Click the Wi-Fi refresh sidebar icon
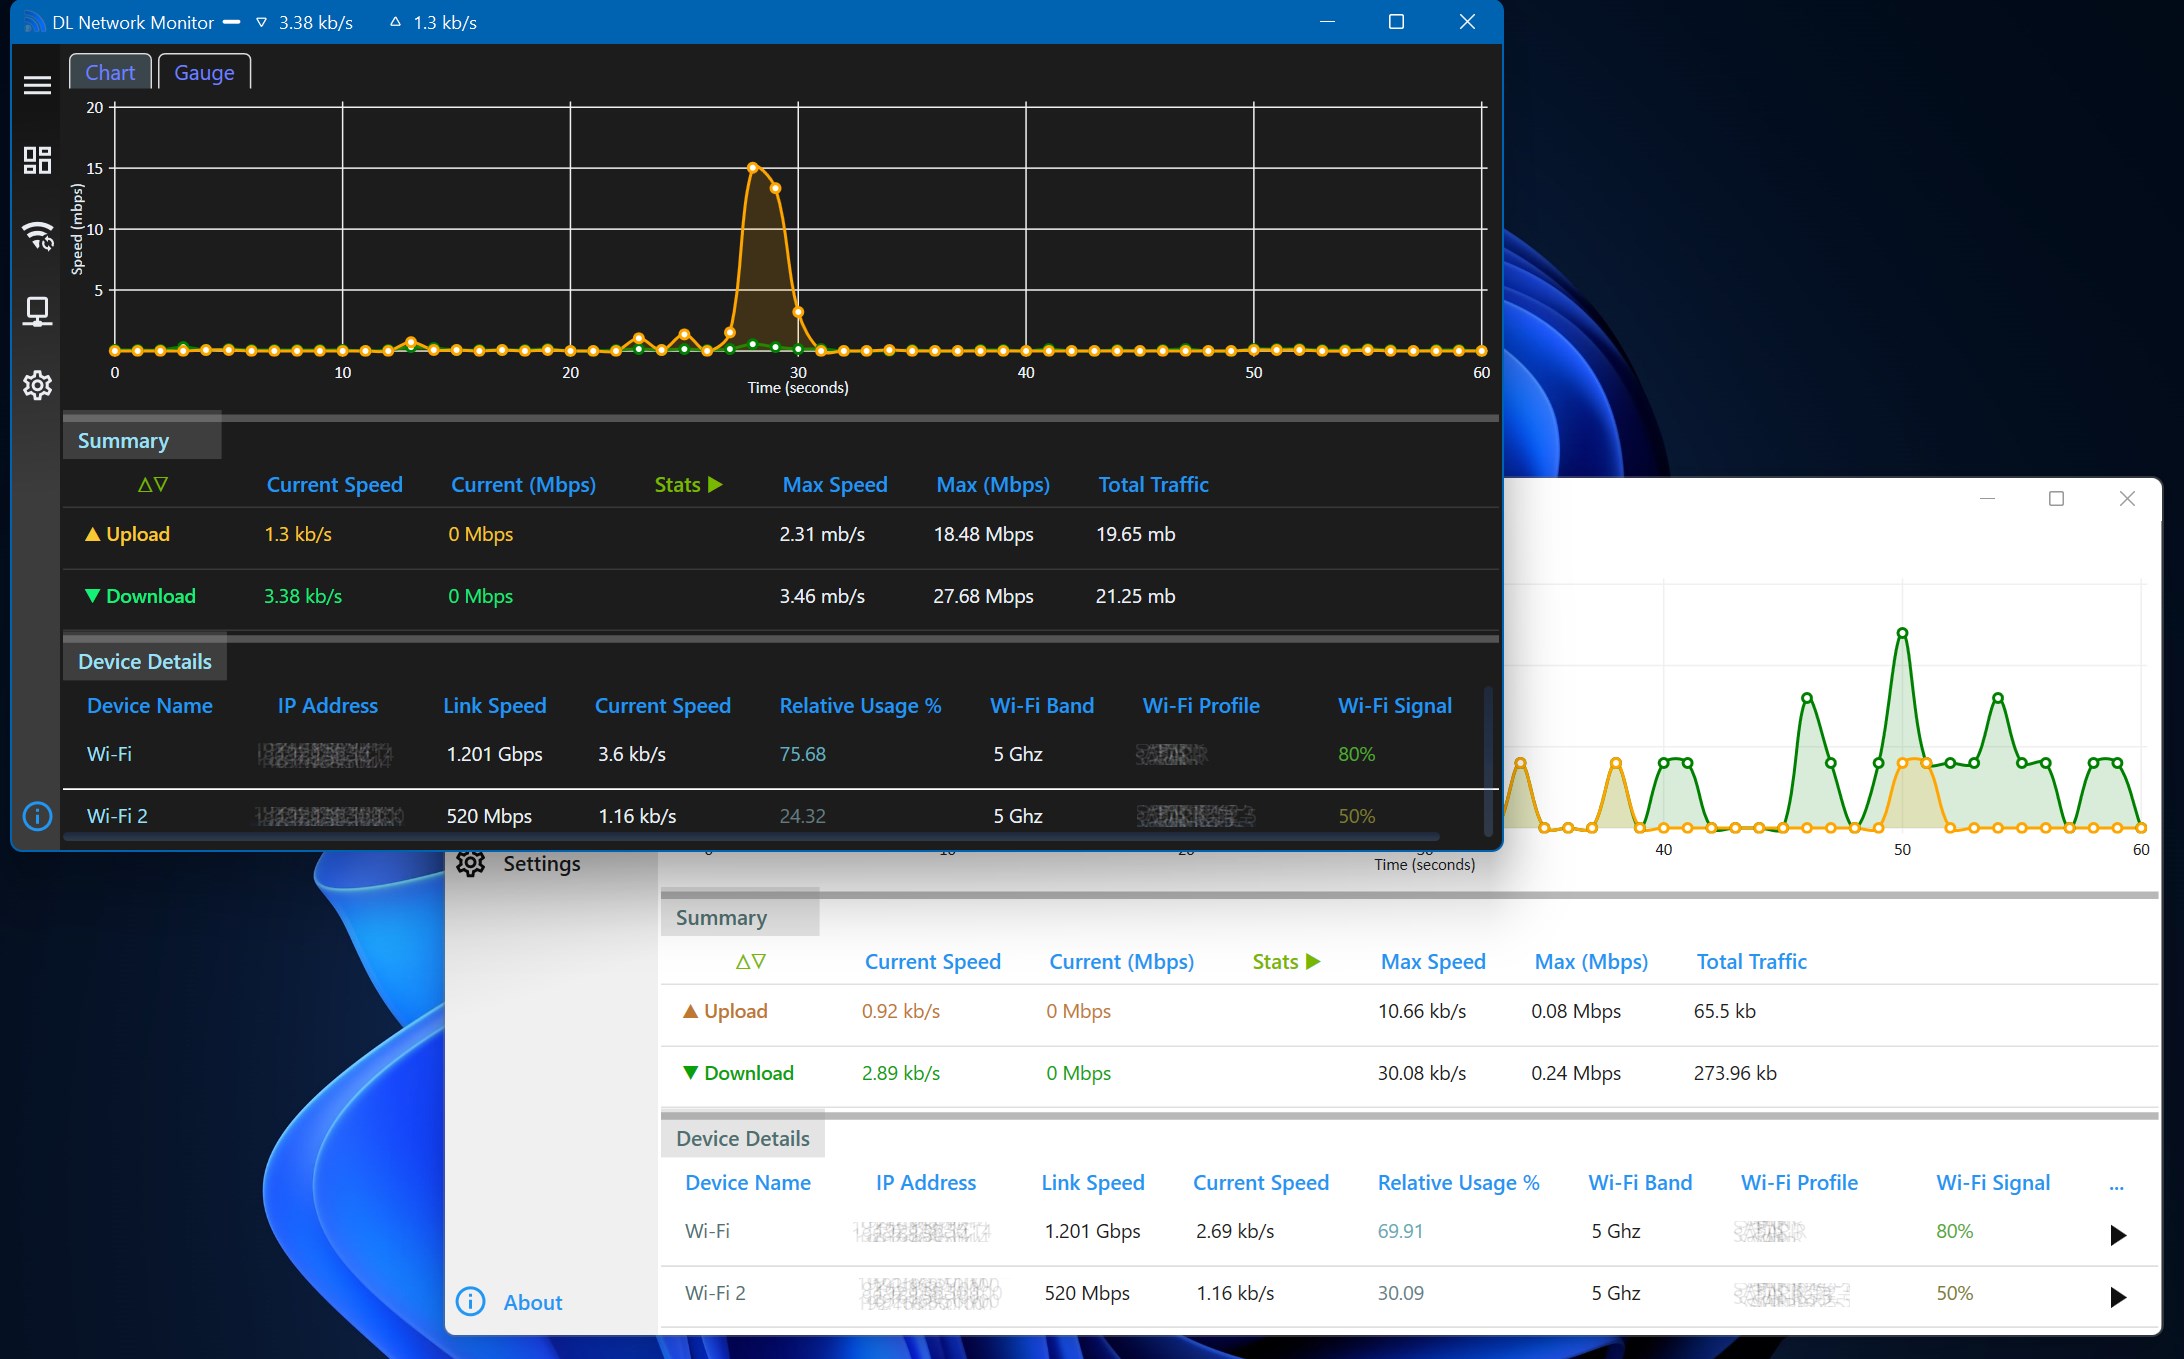 pos(38,235)
